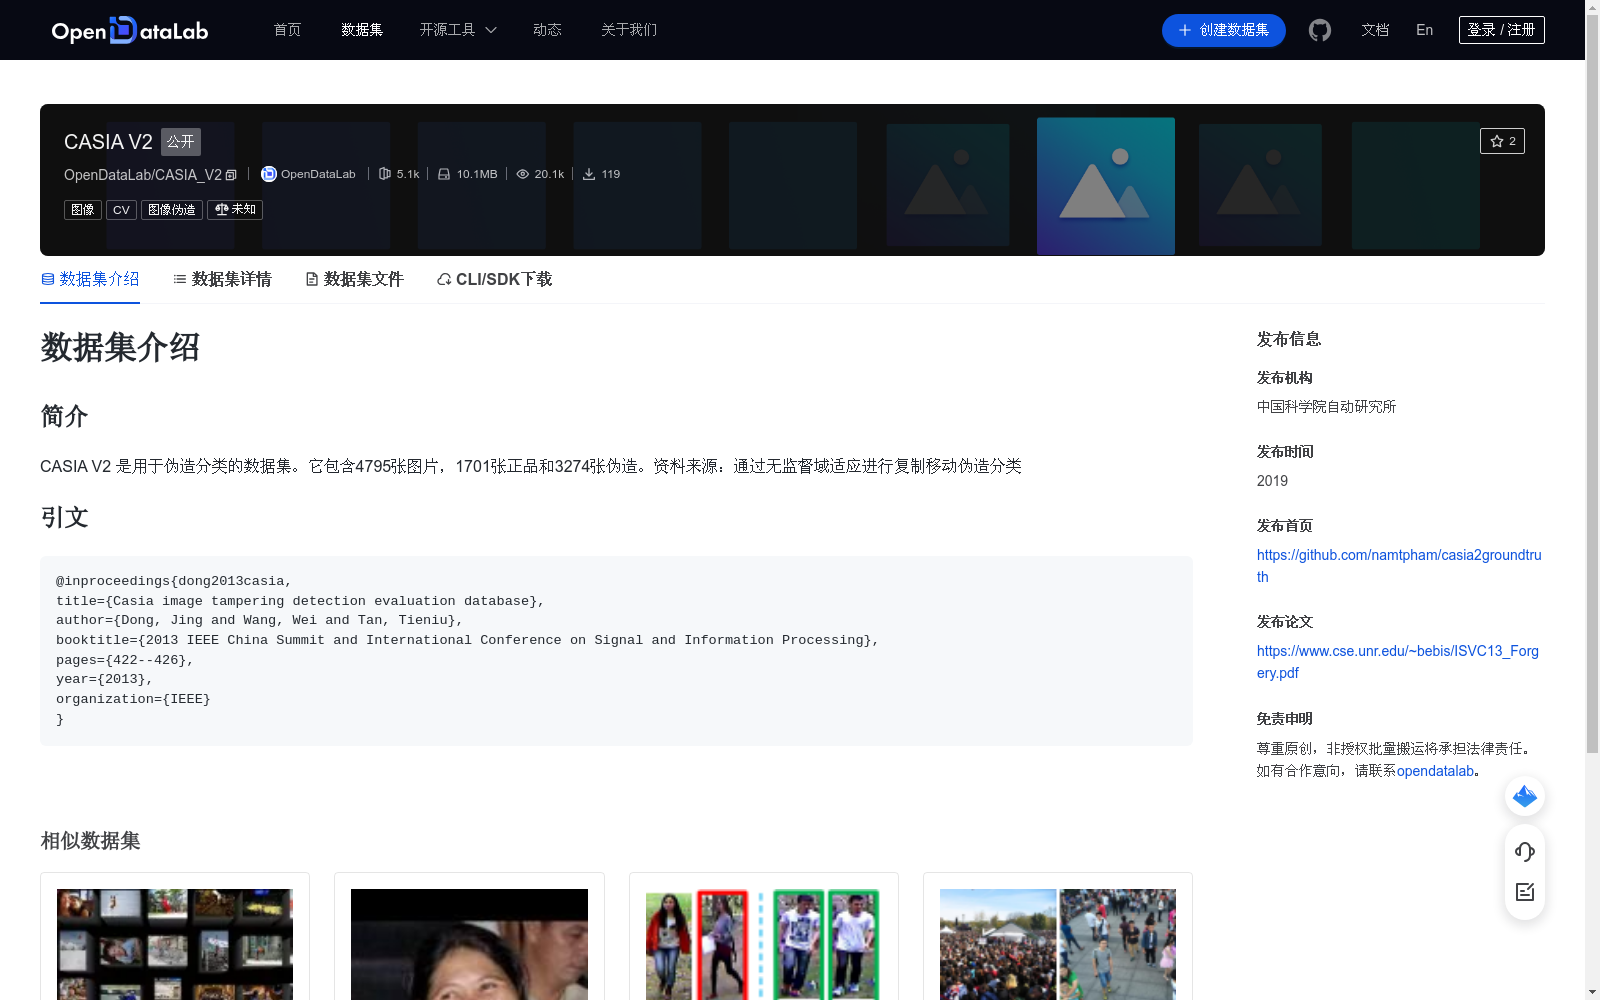Click the OpenDataLab logo
This screenshot has width=1600, height=1000.
[x=130, y=30]
